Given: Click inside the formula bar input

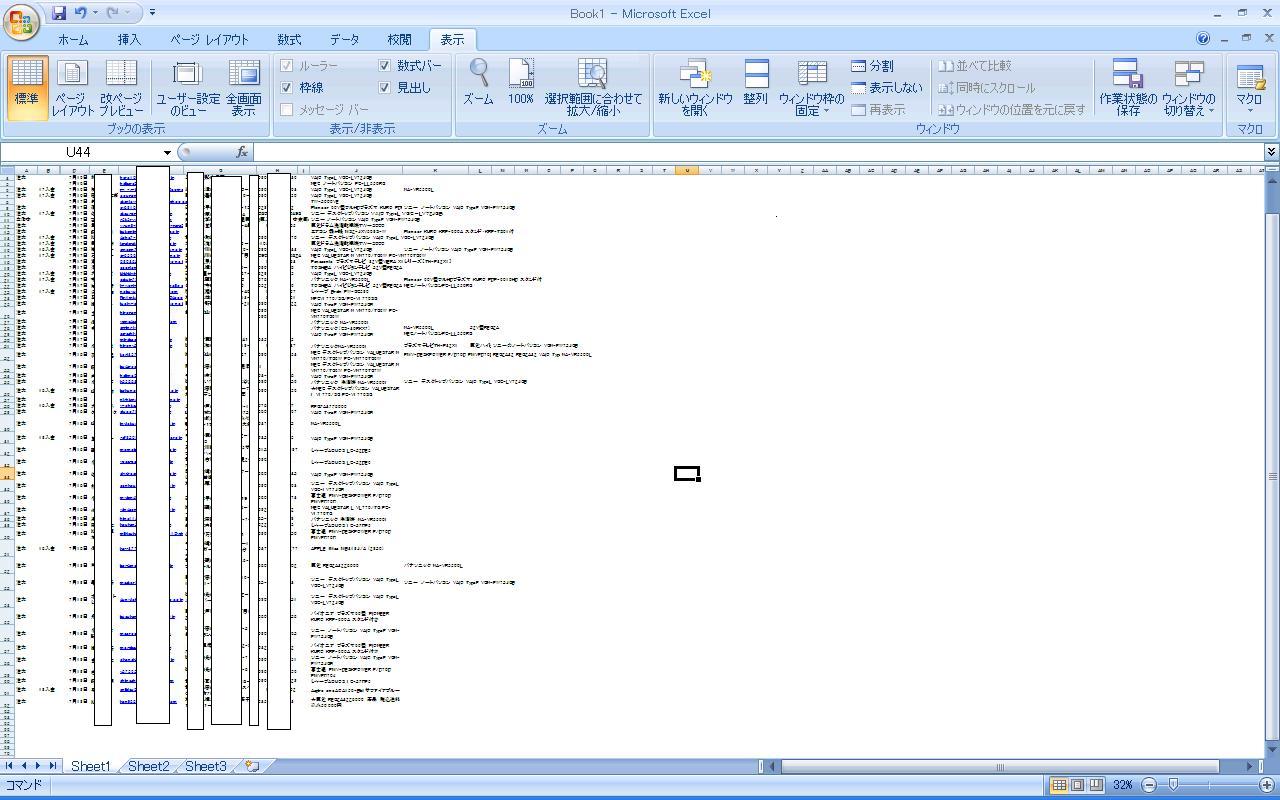Looking at the screenshot, I should coord(757,152).
